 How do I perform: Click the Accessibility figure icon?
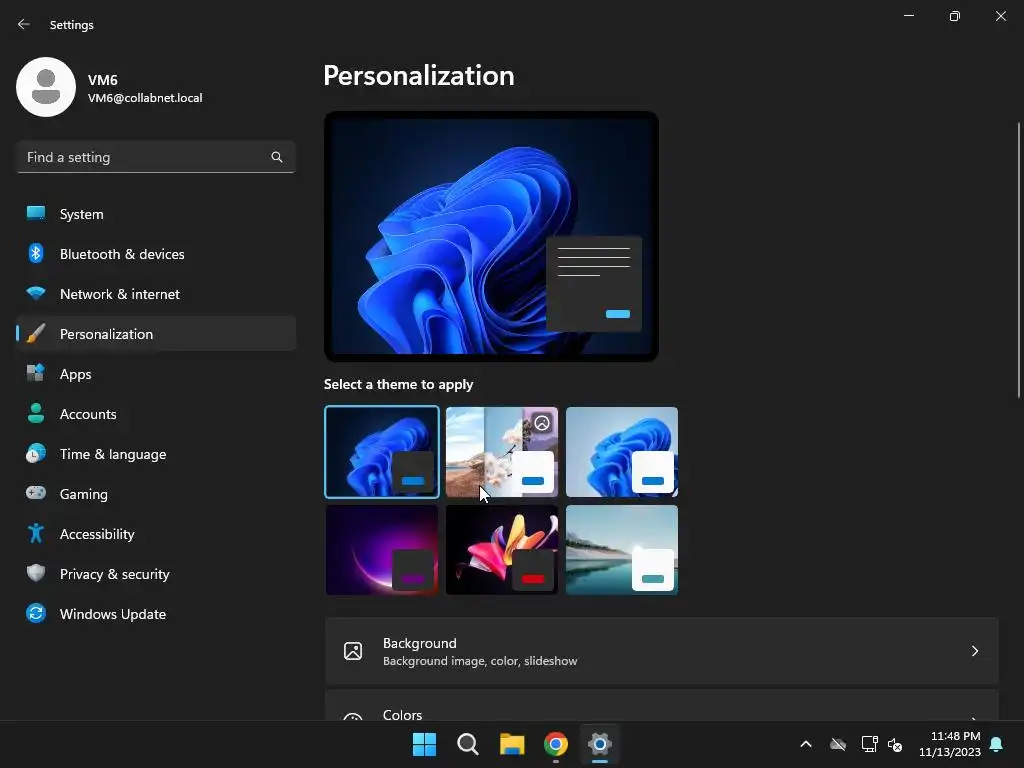click(36, 534)
